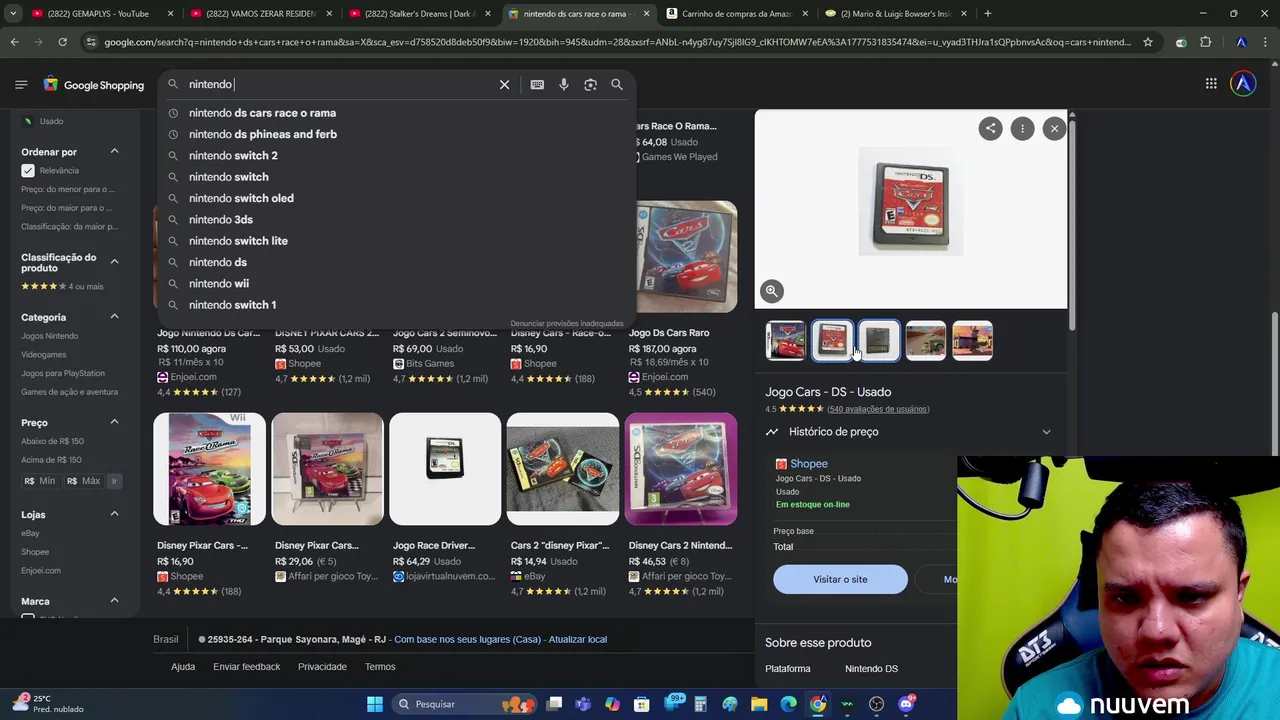Click the Min price input field
Image resolution: width=1280 pixels, height=720 pixels.
click(40, 481)
